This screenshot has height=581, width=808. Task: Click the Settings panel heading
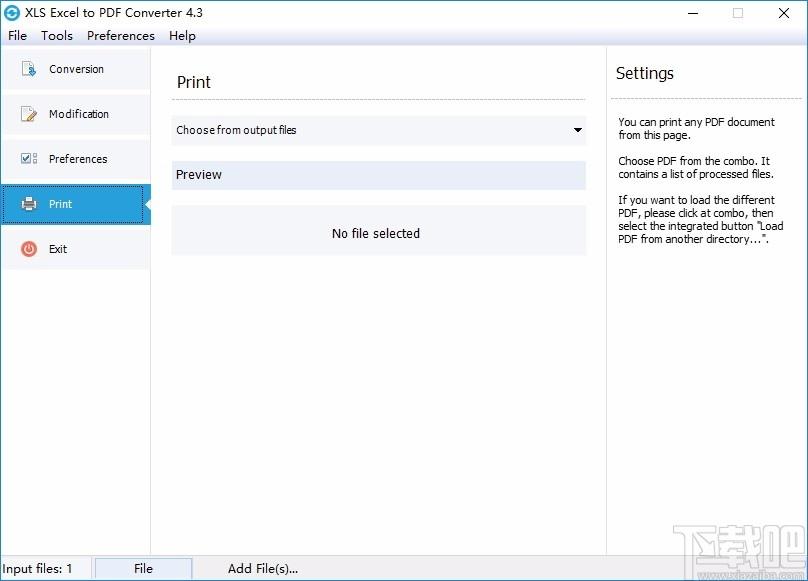point(645,73)
